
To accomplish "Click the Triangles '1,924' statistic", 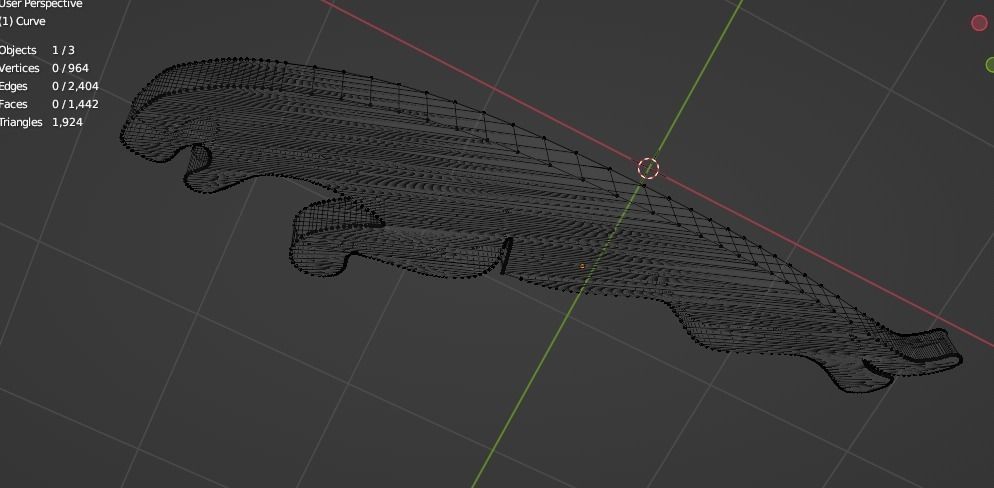I will tap(67, 122).
